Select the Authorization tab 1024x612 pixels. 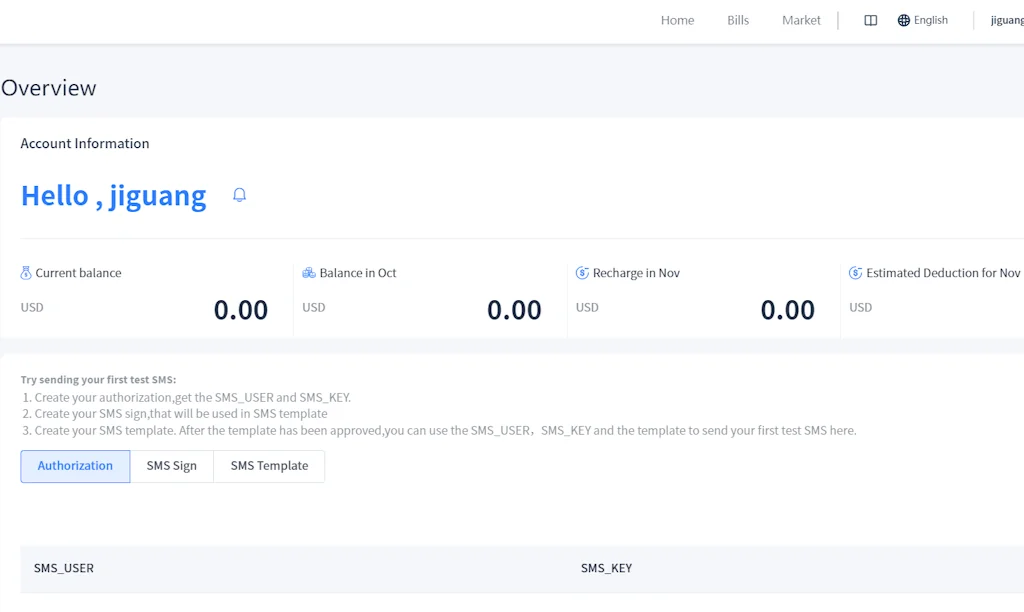75,466
